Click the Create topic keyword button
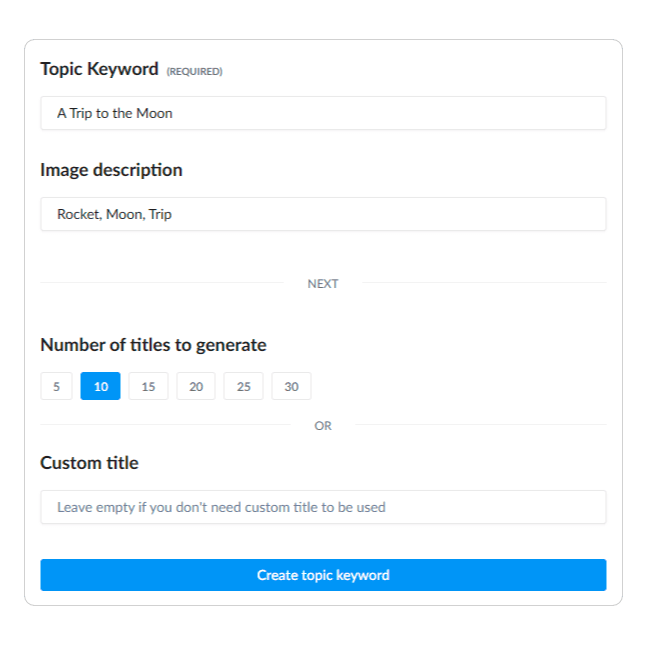 pyautogui.click(x=323, y=575)
